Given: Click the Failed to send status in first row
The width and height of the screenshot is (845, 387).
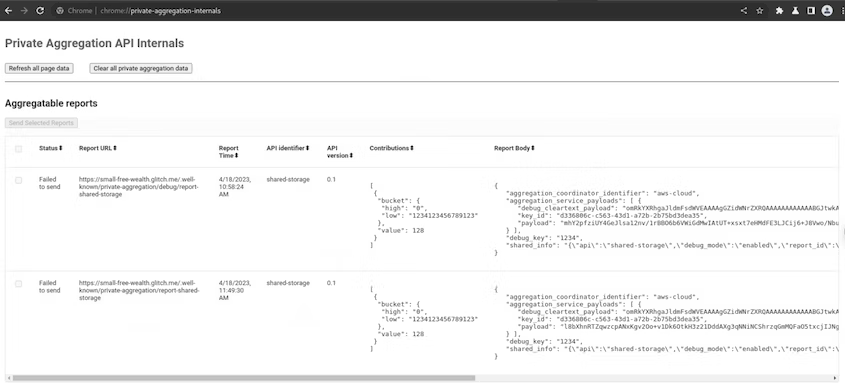Looking at the screenshot, I should click(x=50, y=183).
